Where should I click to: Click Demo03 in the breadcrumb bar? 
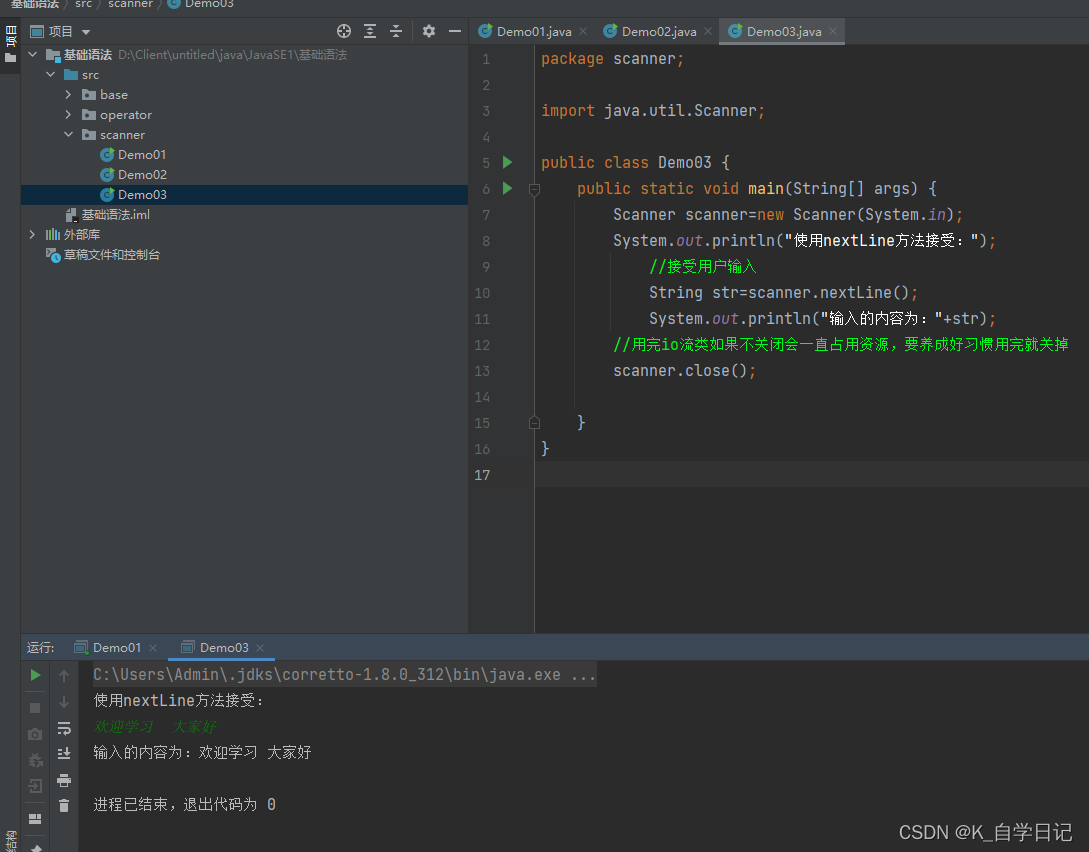209,4
